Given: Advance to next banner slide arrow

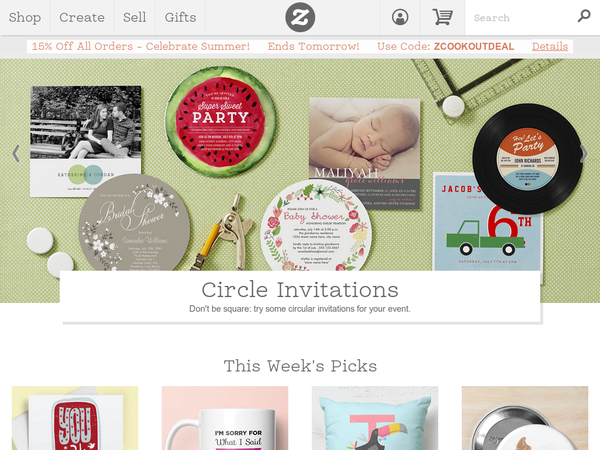Looking at the screenshot, I should 584,153.
